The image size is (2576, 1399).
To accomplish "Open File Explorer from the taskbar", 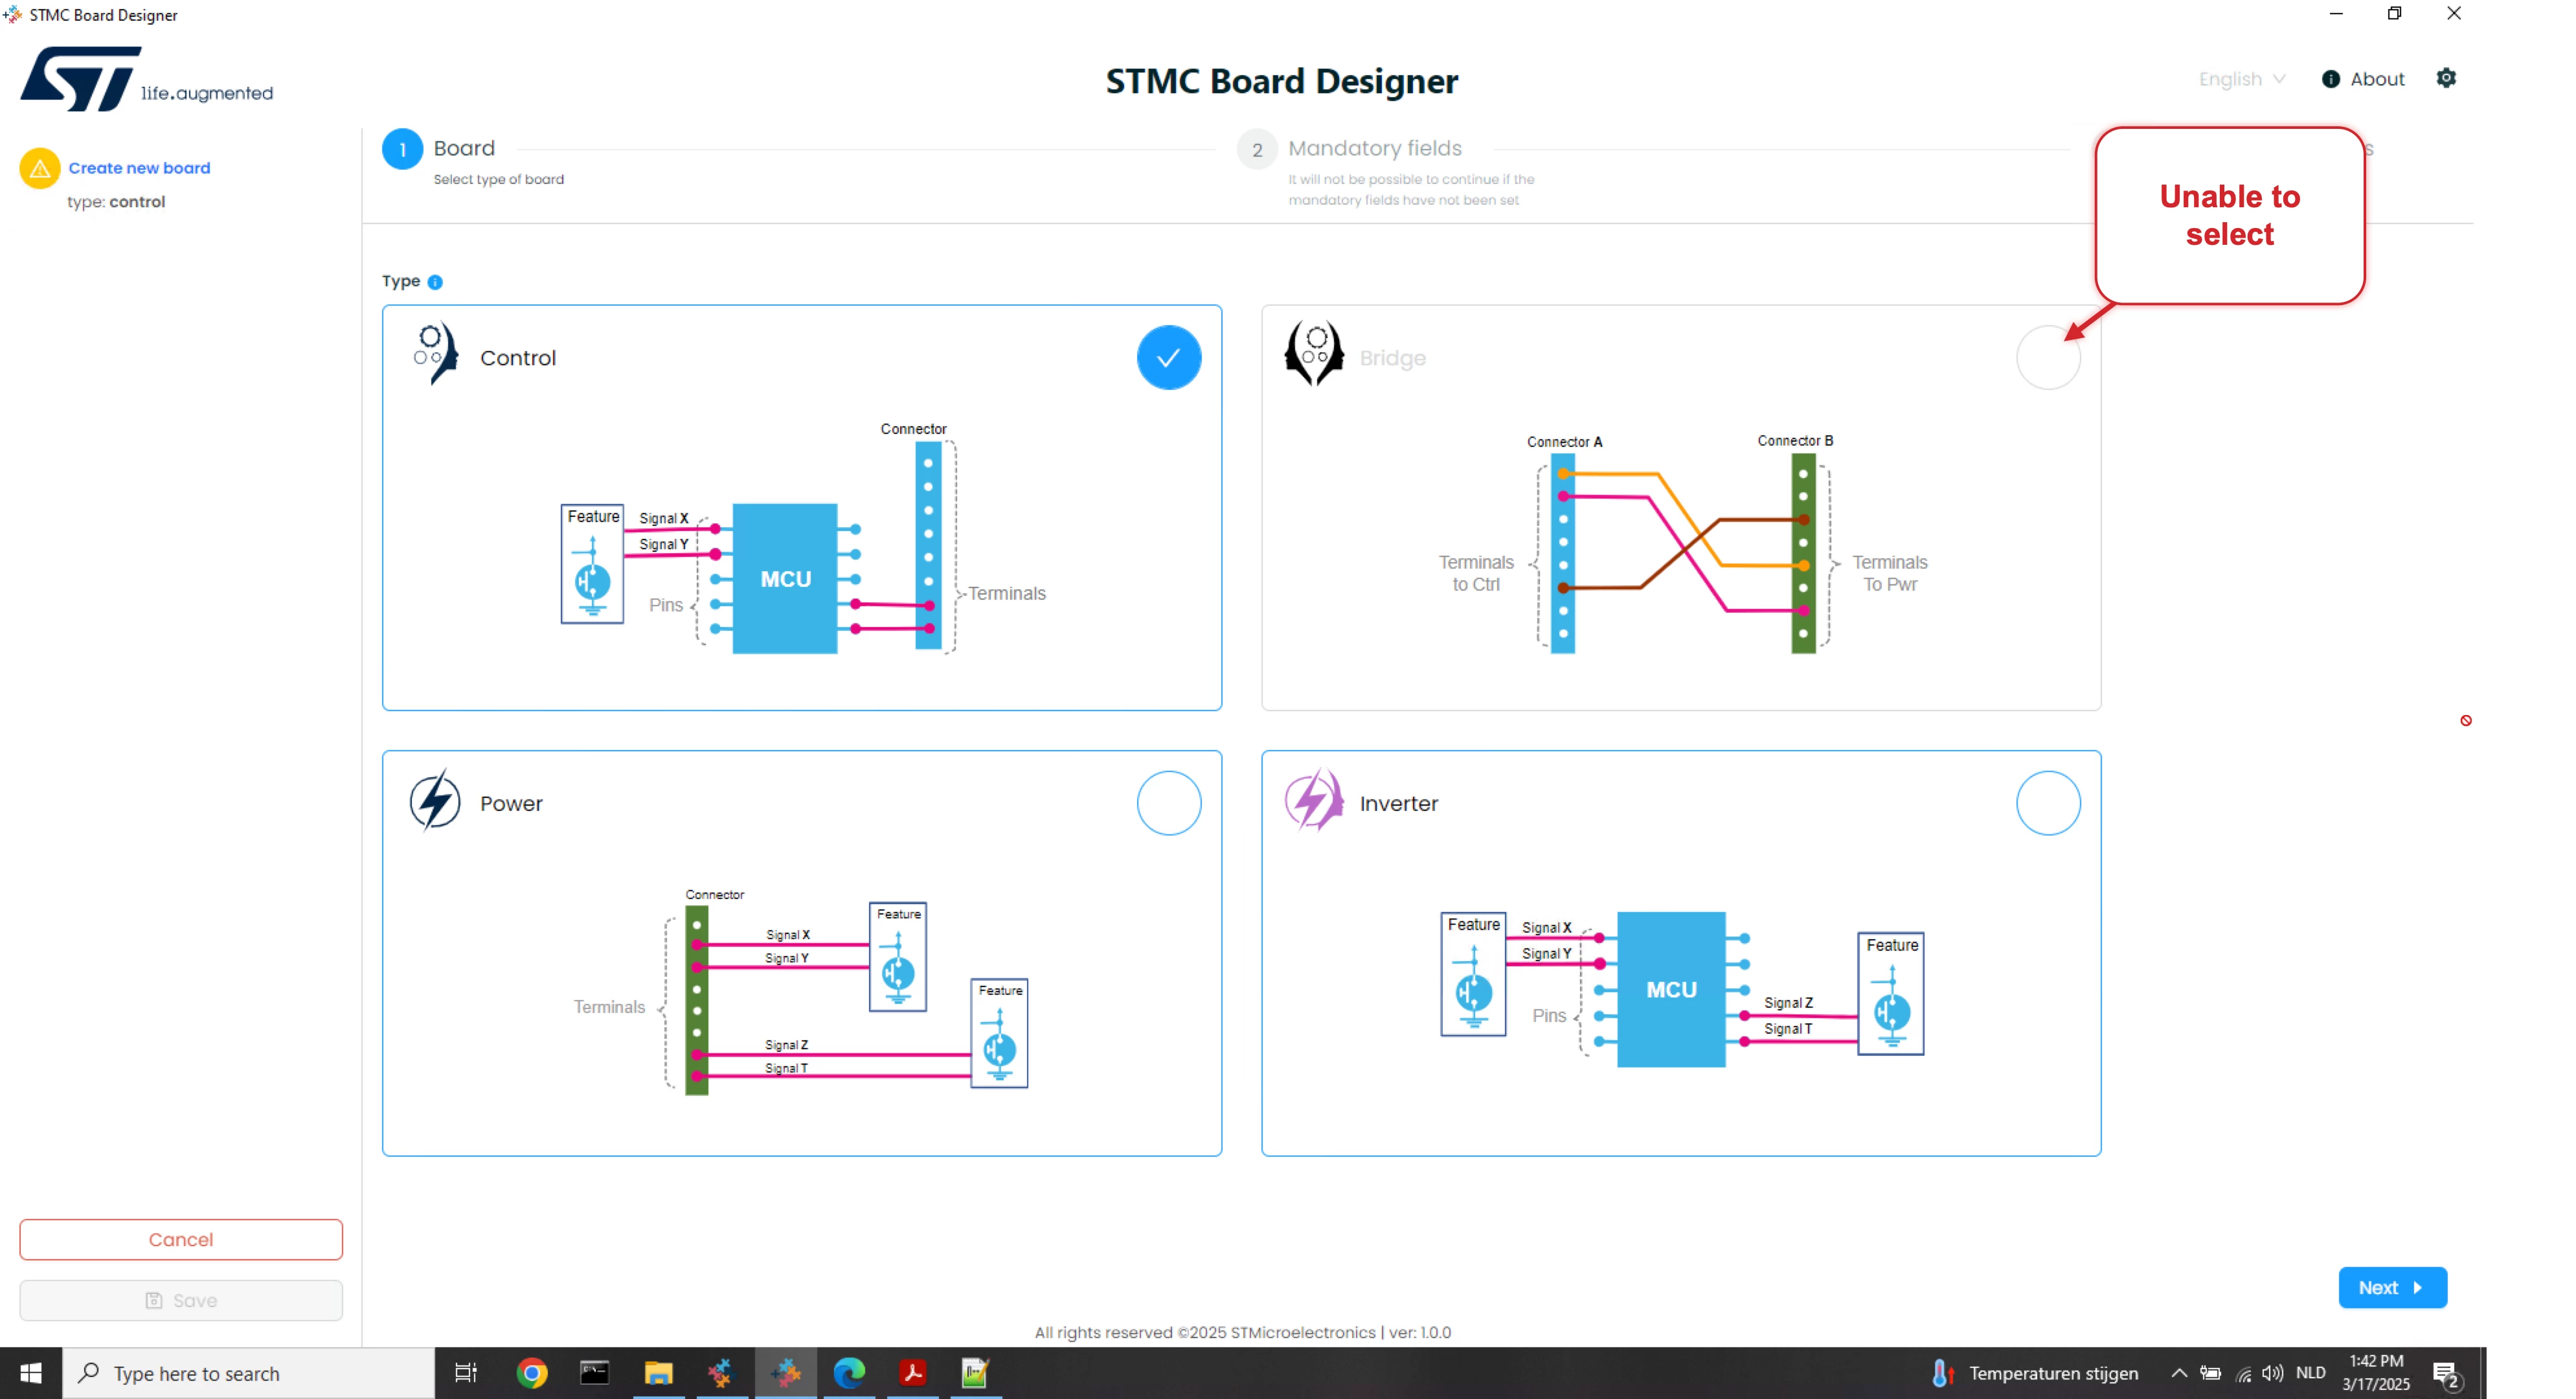I will tap(658, 1373).
